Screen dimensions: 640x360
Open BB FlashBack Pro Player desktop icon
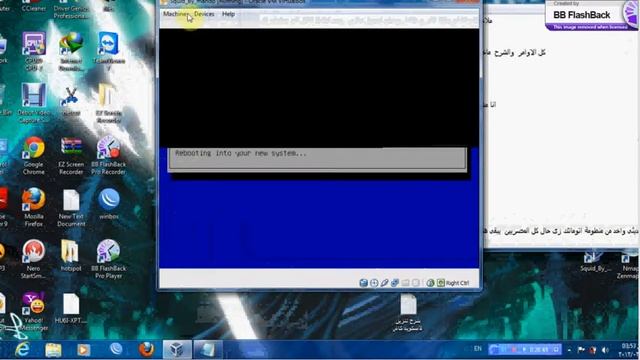click(x=109, y=259)
